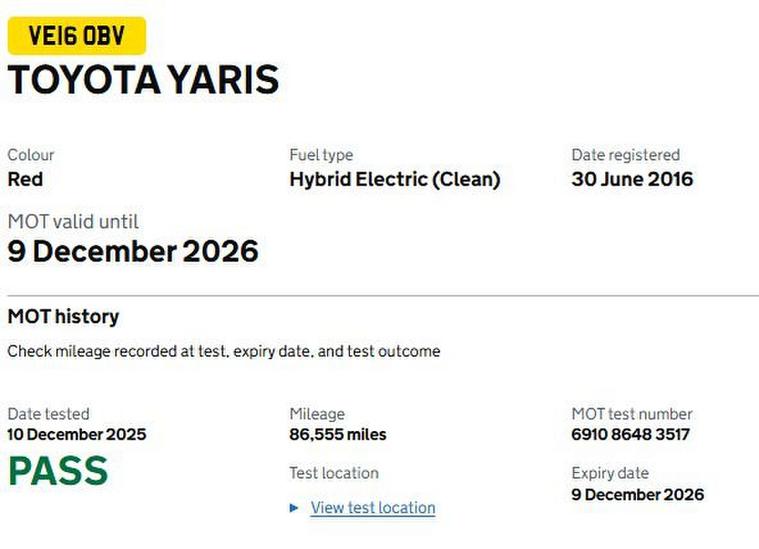Click MOT test number 6910 8648 3517
Image resolution: width=759 pixels, height=549 pixels.
tap(630, 435)
